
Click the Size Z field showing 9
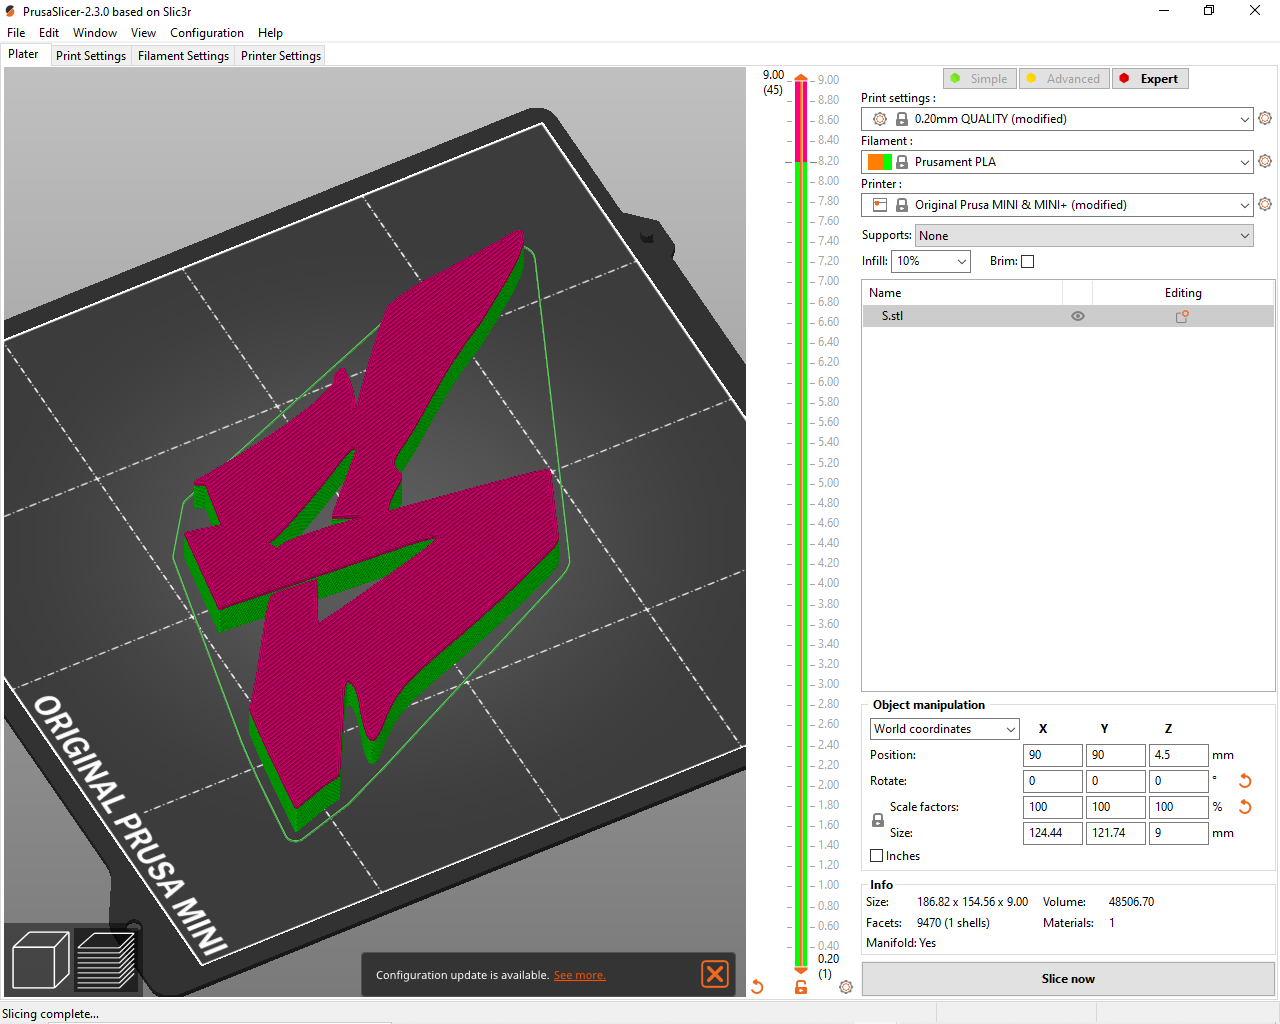pos(1178,833)
